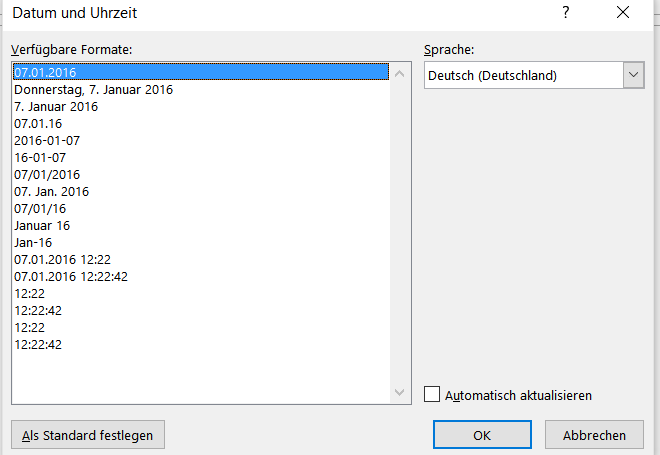Confirm with the OK button
660x455 pixels.
pyautogui.click(x=482, y=435)
